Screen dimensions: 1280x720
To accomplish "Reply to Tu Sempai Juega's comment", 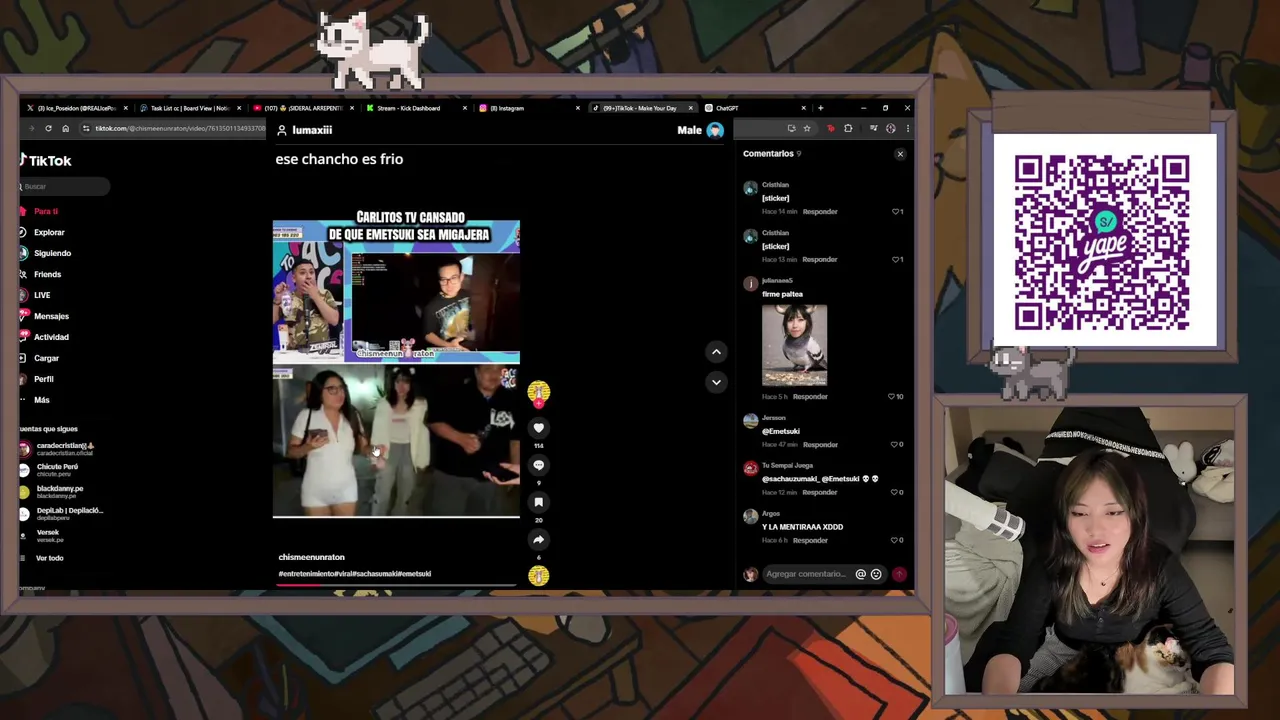I will pos(820,493).
